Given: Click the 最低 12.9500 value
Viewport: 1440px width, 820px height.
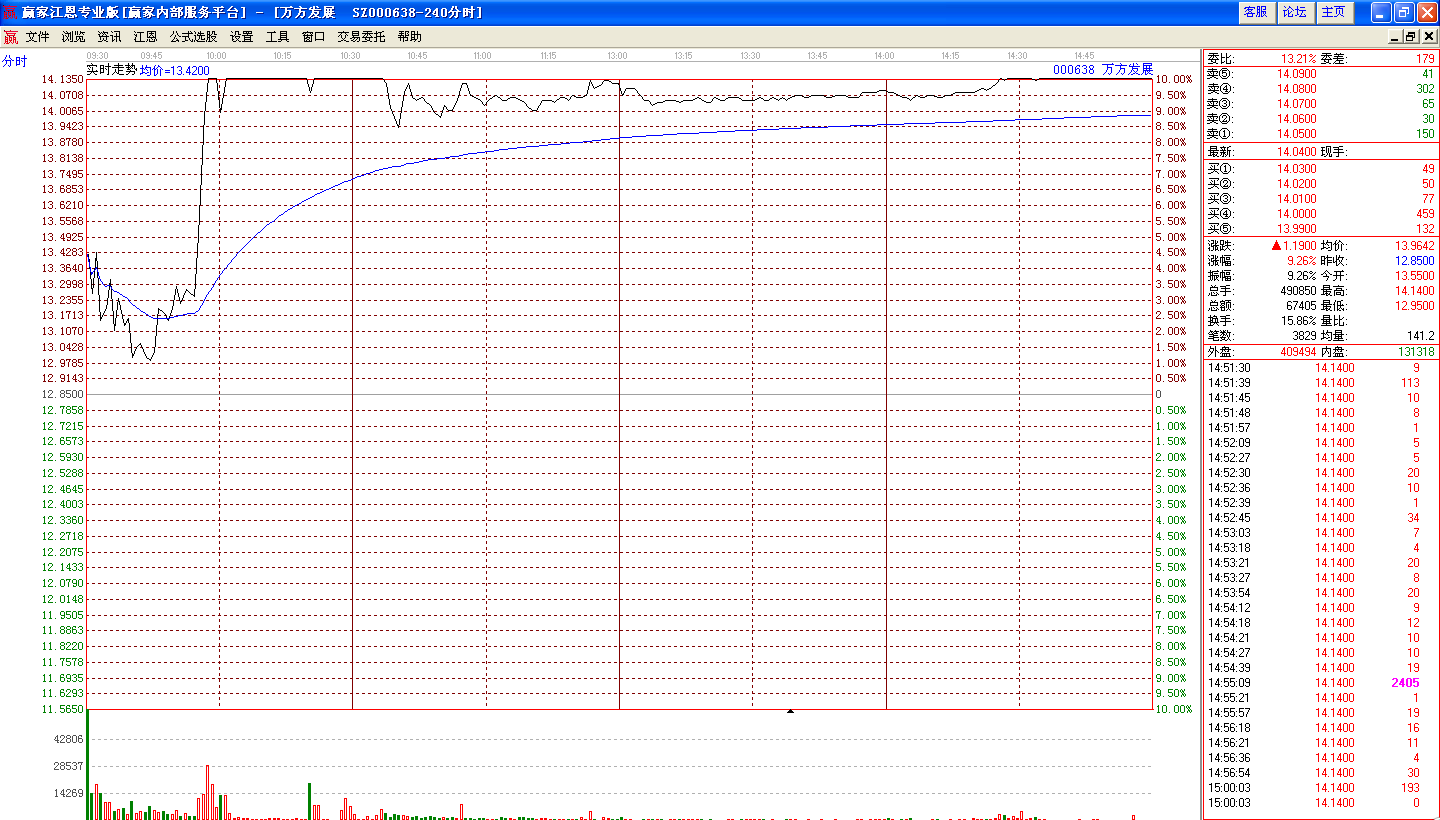Looking at the screenshot, I should click(1415, 306).
